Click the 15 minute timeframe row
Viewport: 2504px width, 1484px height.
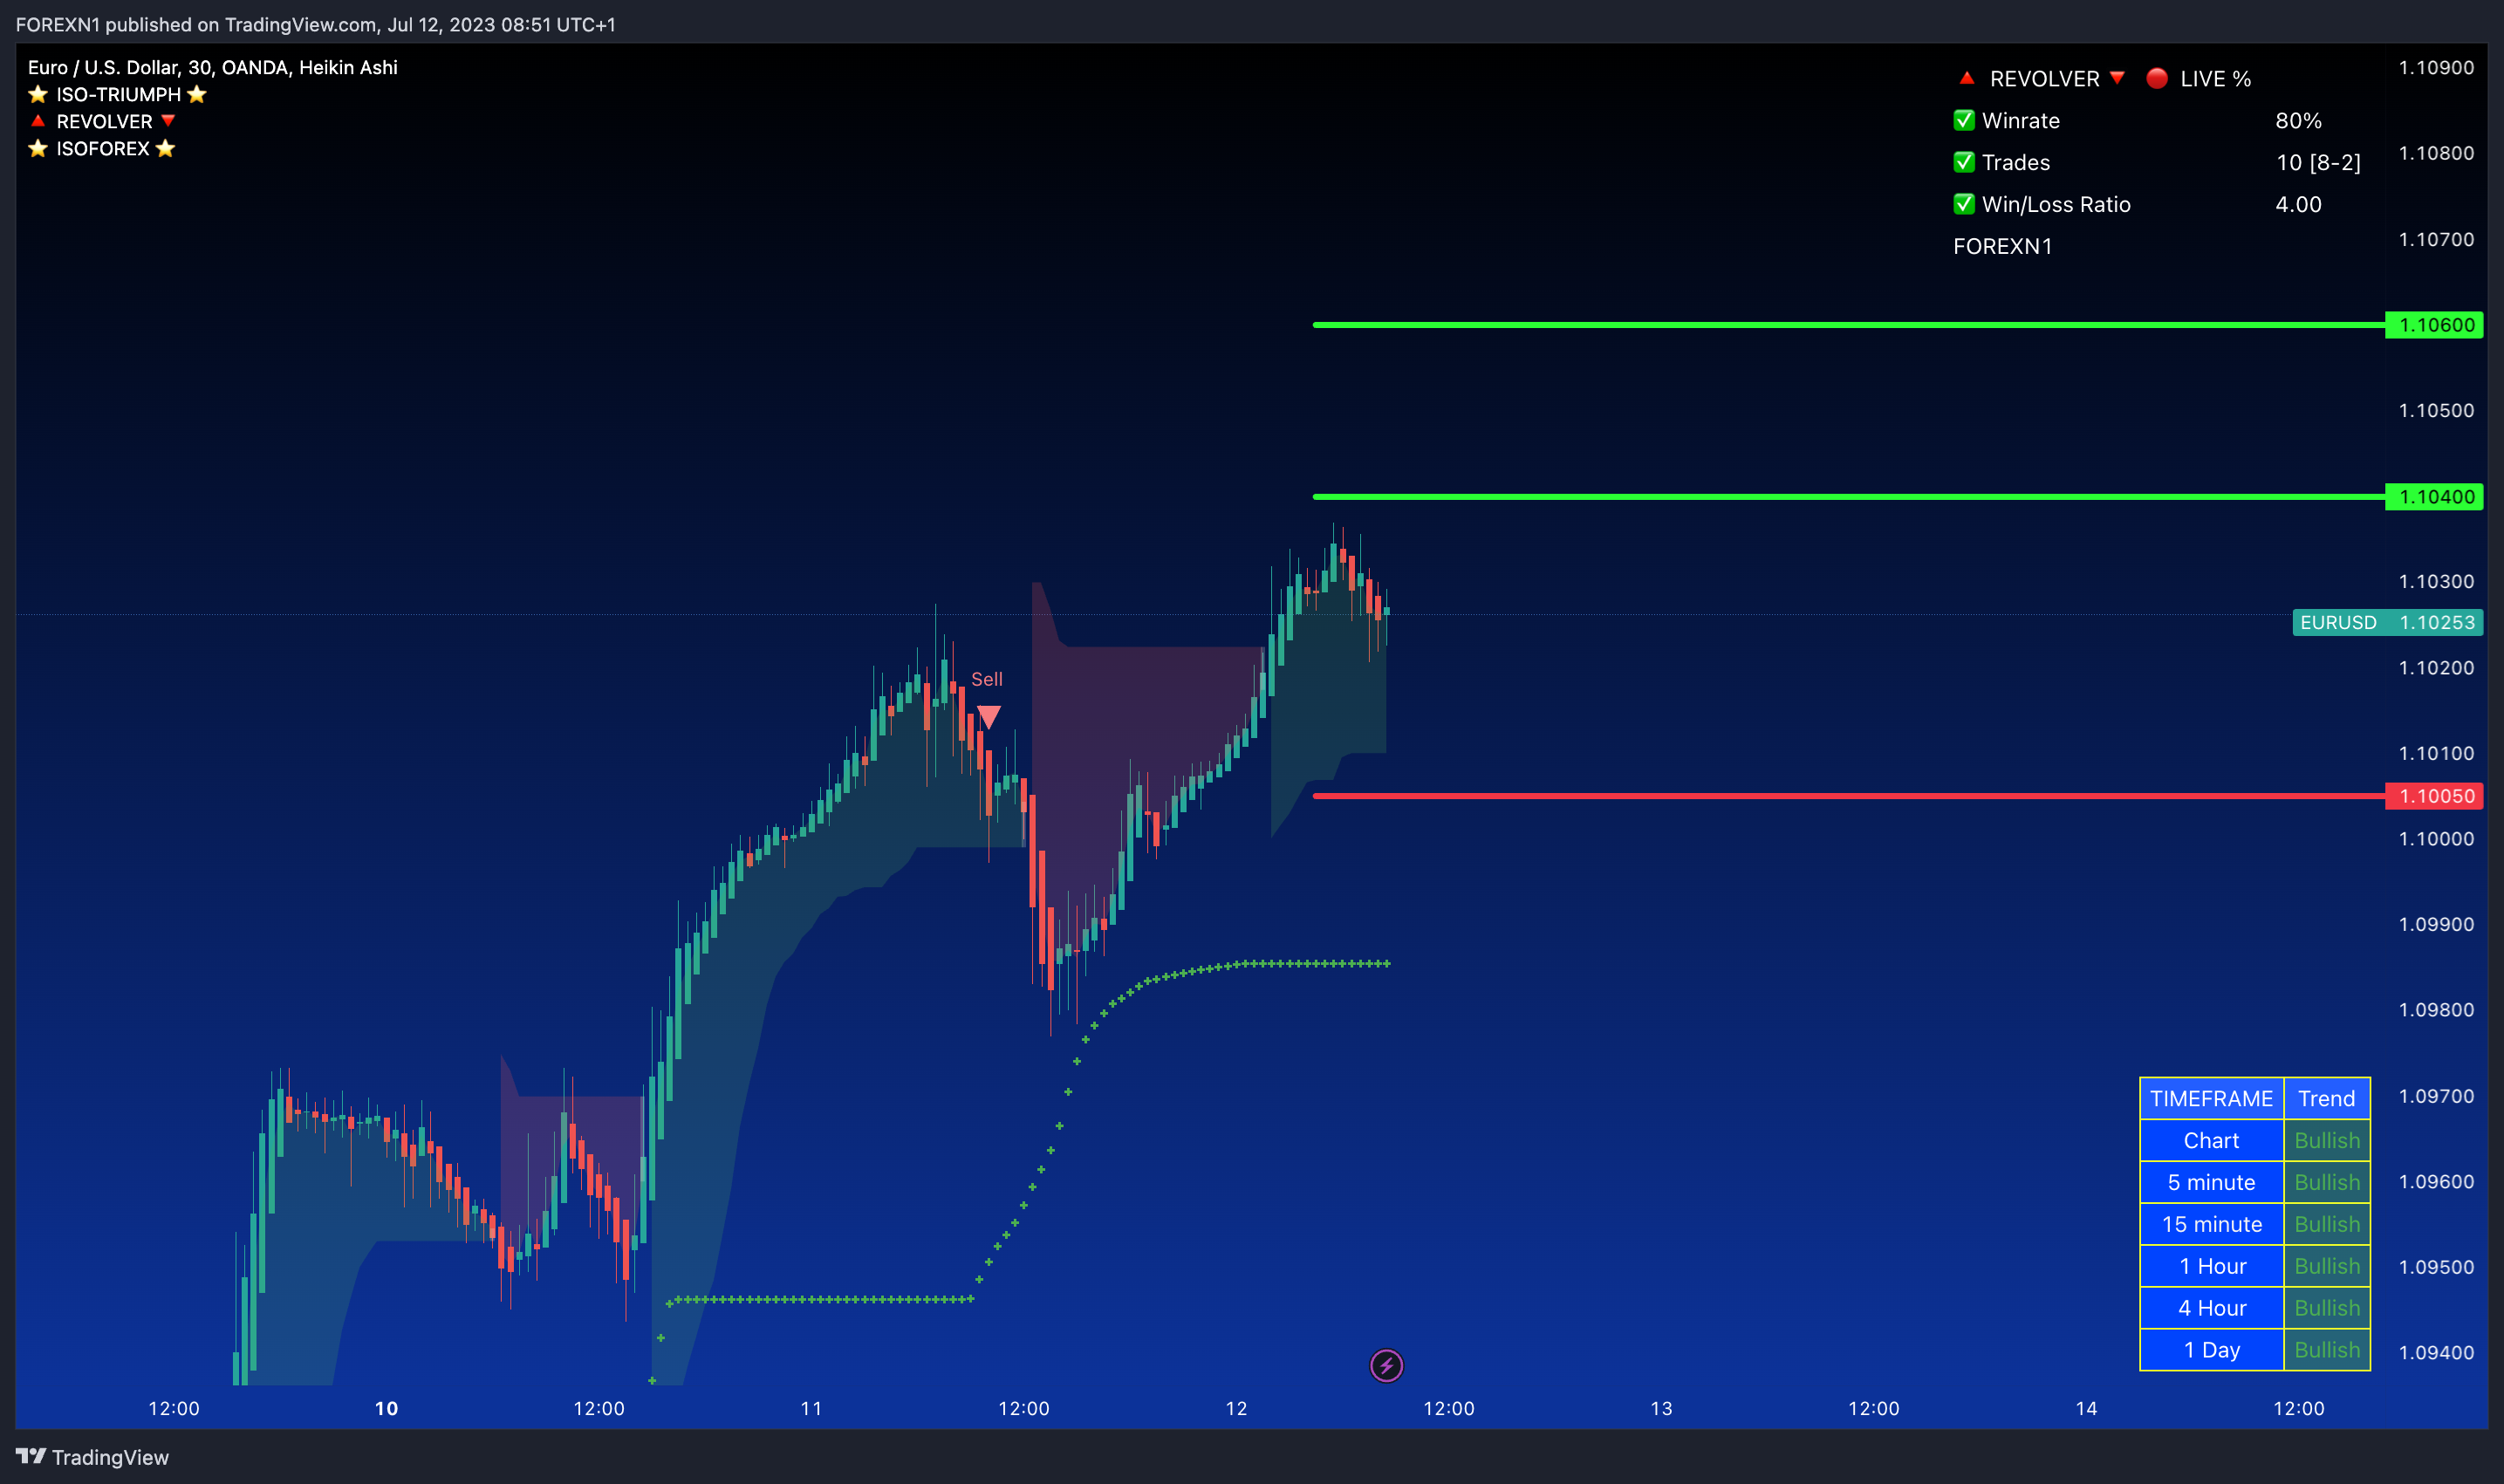pyautogui.click(x=2254, y=1224)
